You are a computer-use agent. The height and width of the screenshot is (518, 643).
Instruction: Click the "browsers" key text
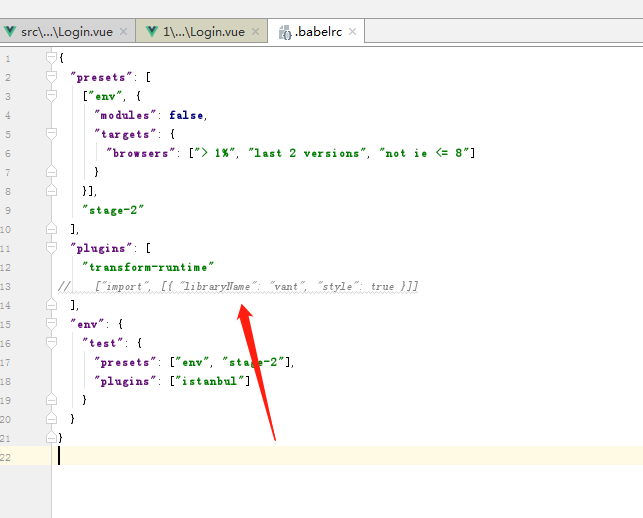point(141,153)
